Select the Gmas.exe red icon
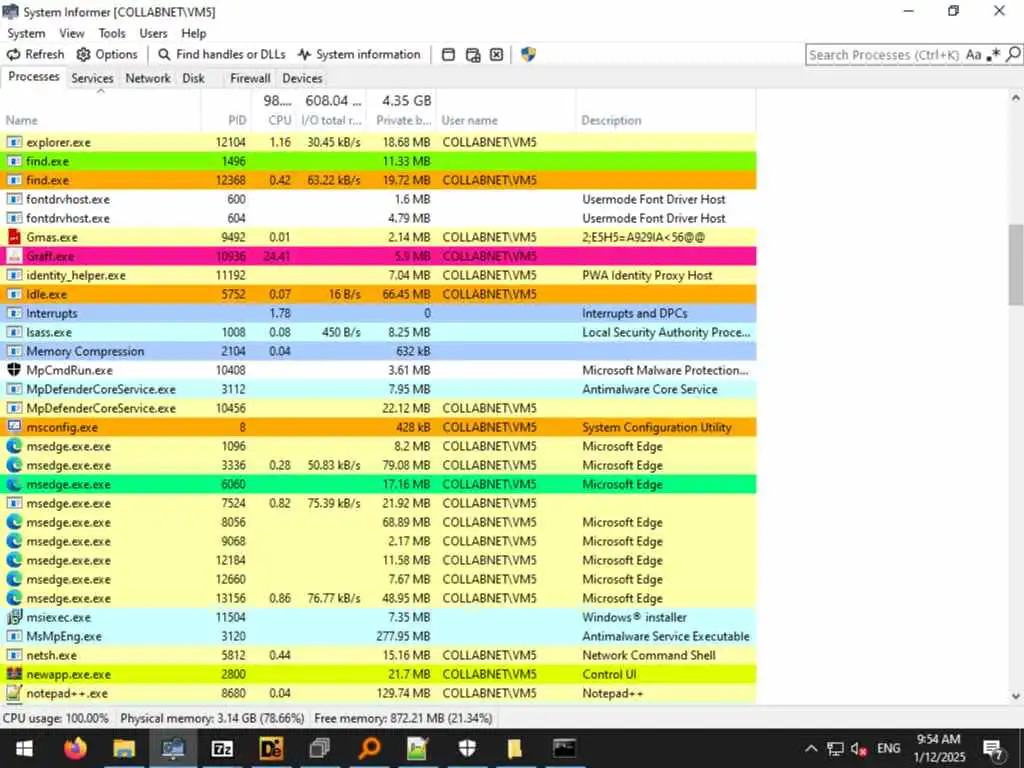This screenshot has width=1024, height=768. click(14, 237)
